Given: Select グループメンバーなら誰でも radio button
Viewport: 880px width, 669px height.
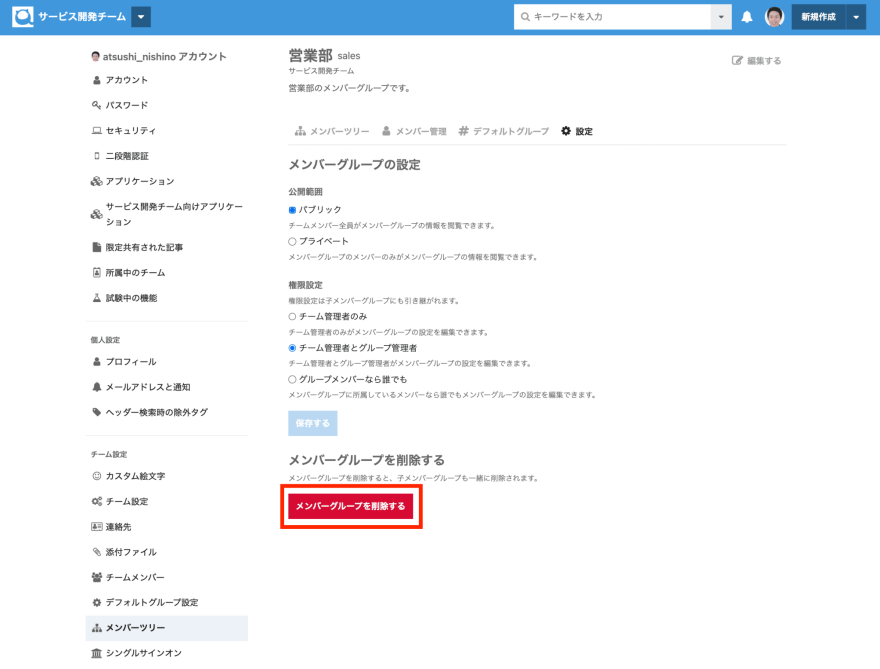Looking at the screenshot, I should click(292, 379).
